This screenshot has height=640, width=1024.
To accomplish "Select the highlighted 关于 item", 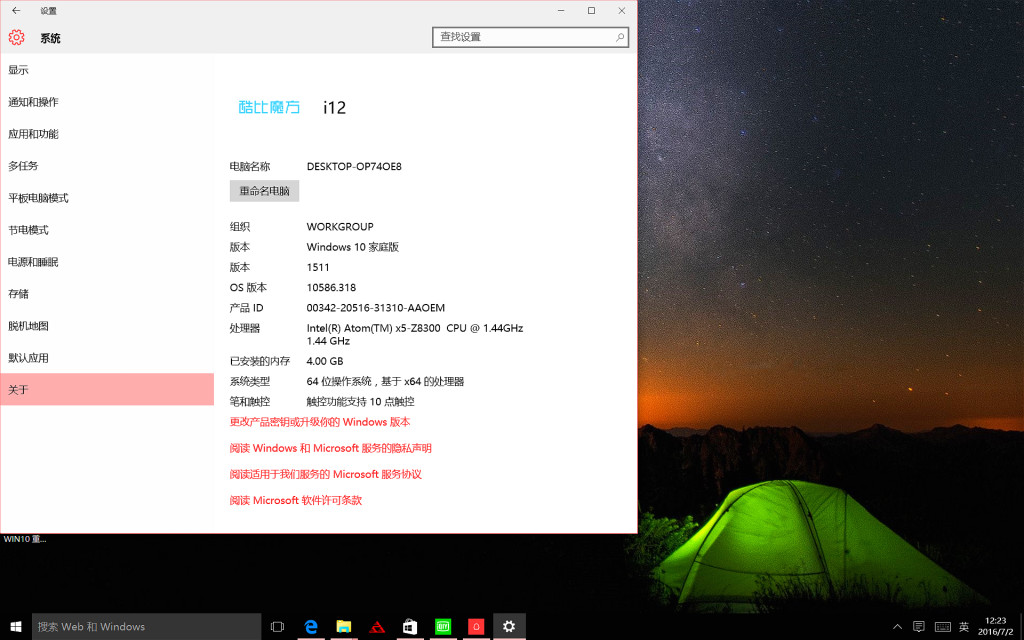I will tap(107, 389).
